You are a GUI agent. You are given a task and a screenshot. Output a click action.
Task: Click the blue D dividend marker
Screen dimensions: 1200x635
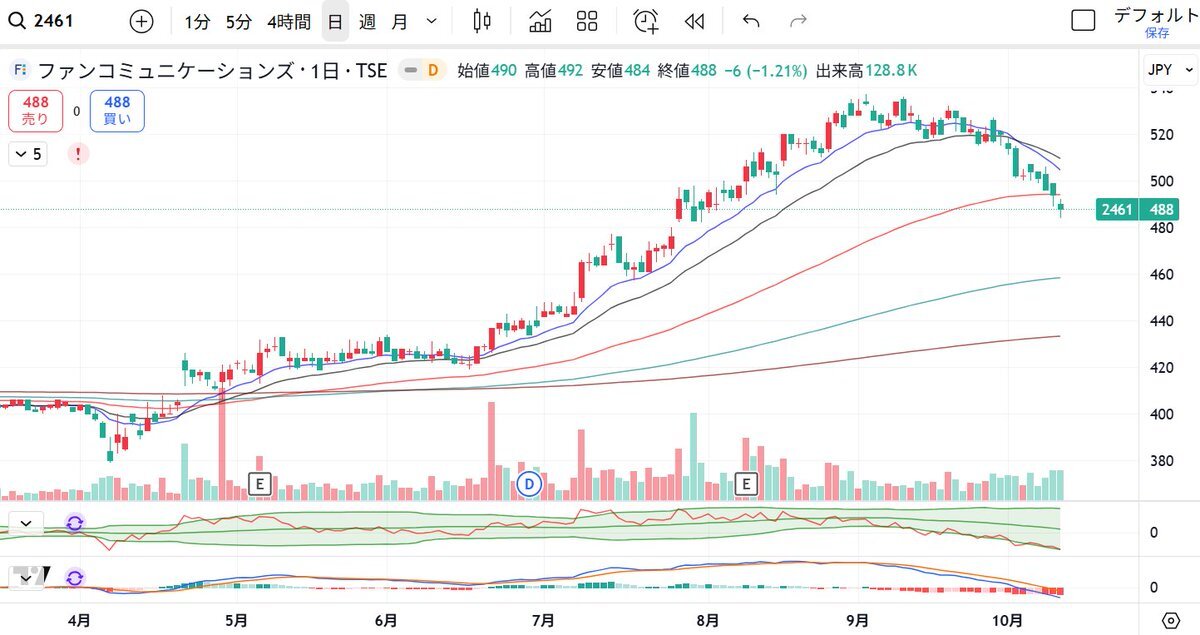(x=529, y=485)
